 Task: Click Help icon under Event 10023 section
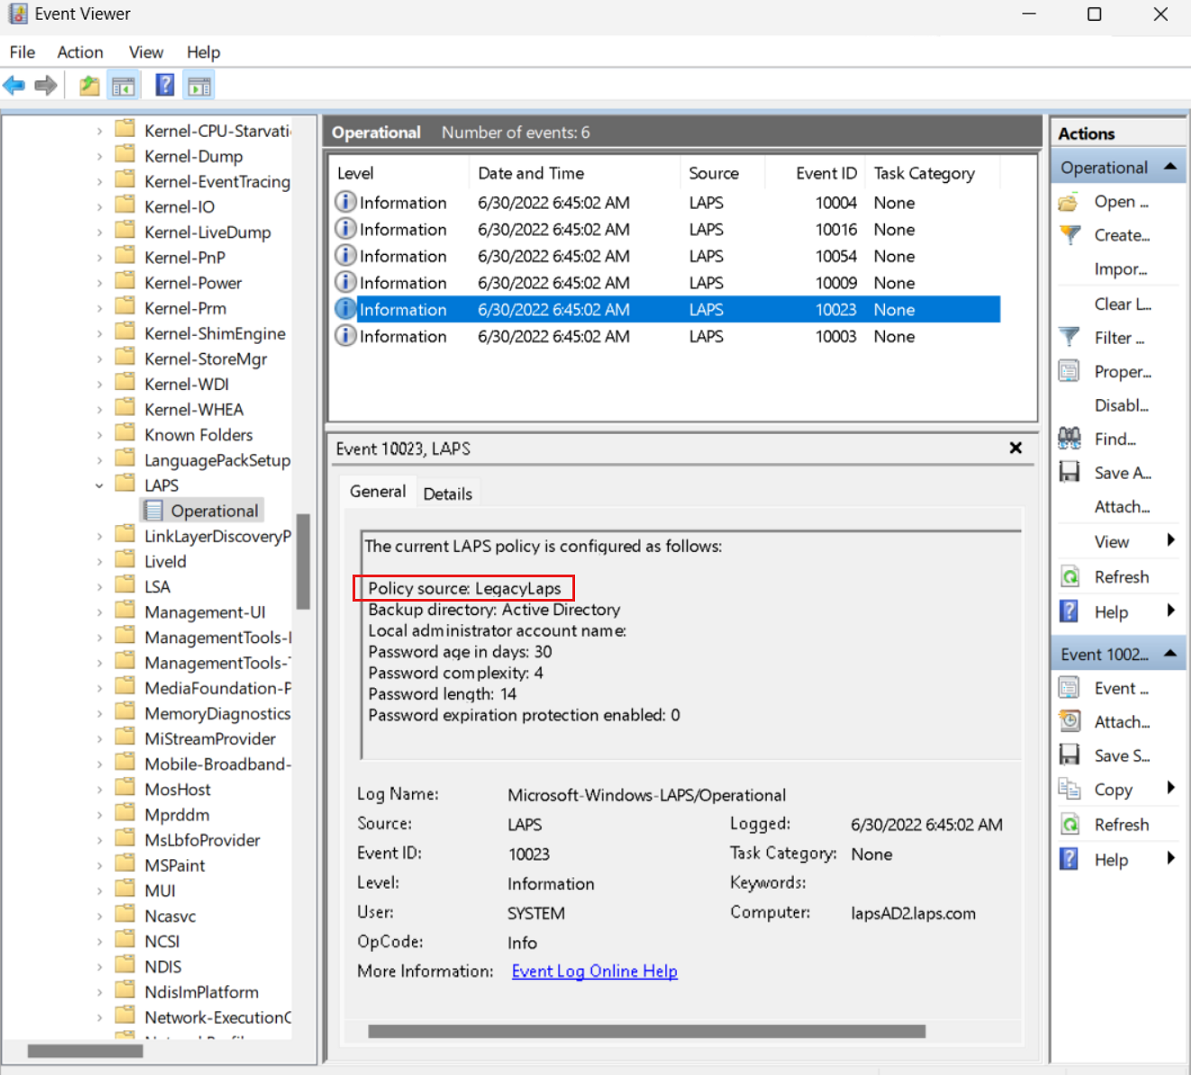[x=1069, y=859]
